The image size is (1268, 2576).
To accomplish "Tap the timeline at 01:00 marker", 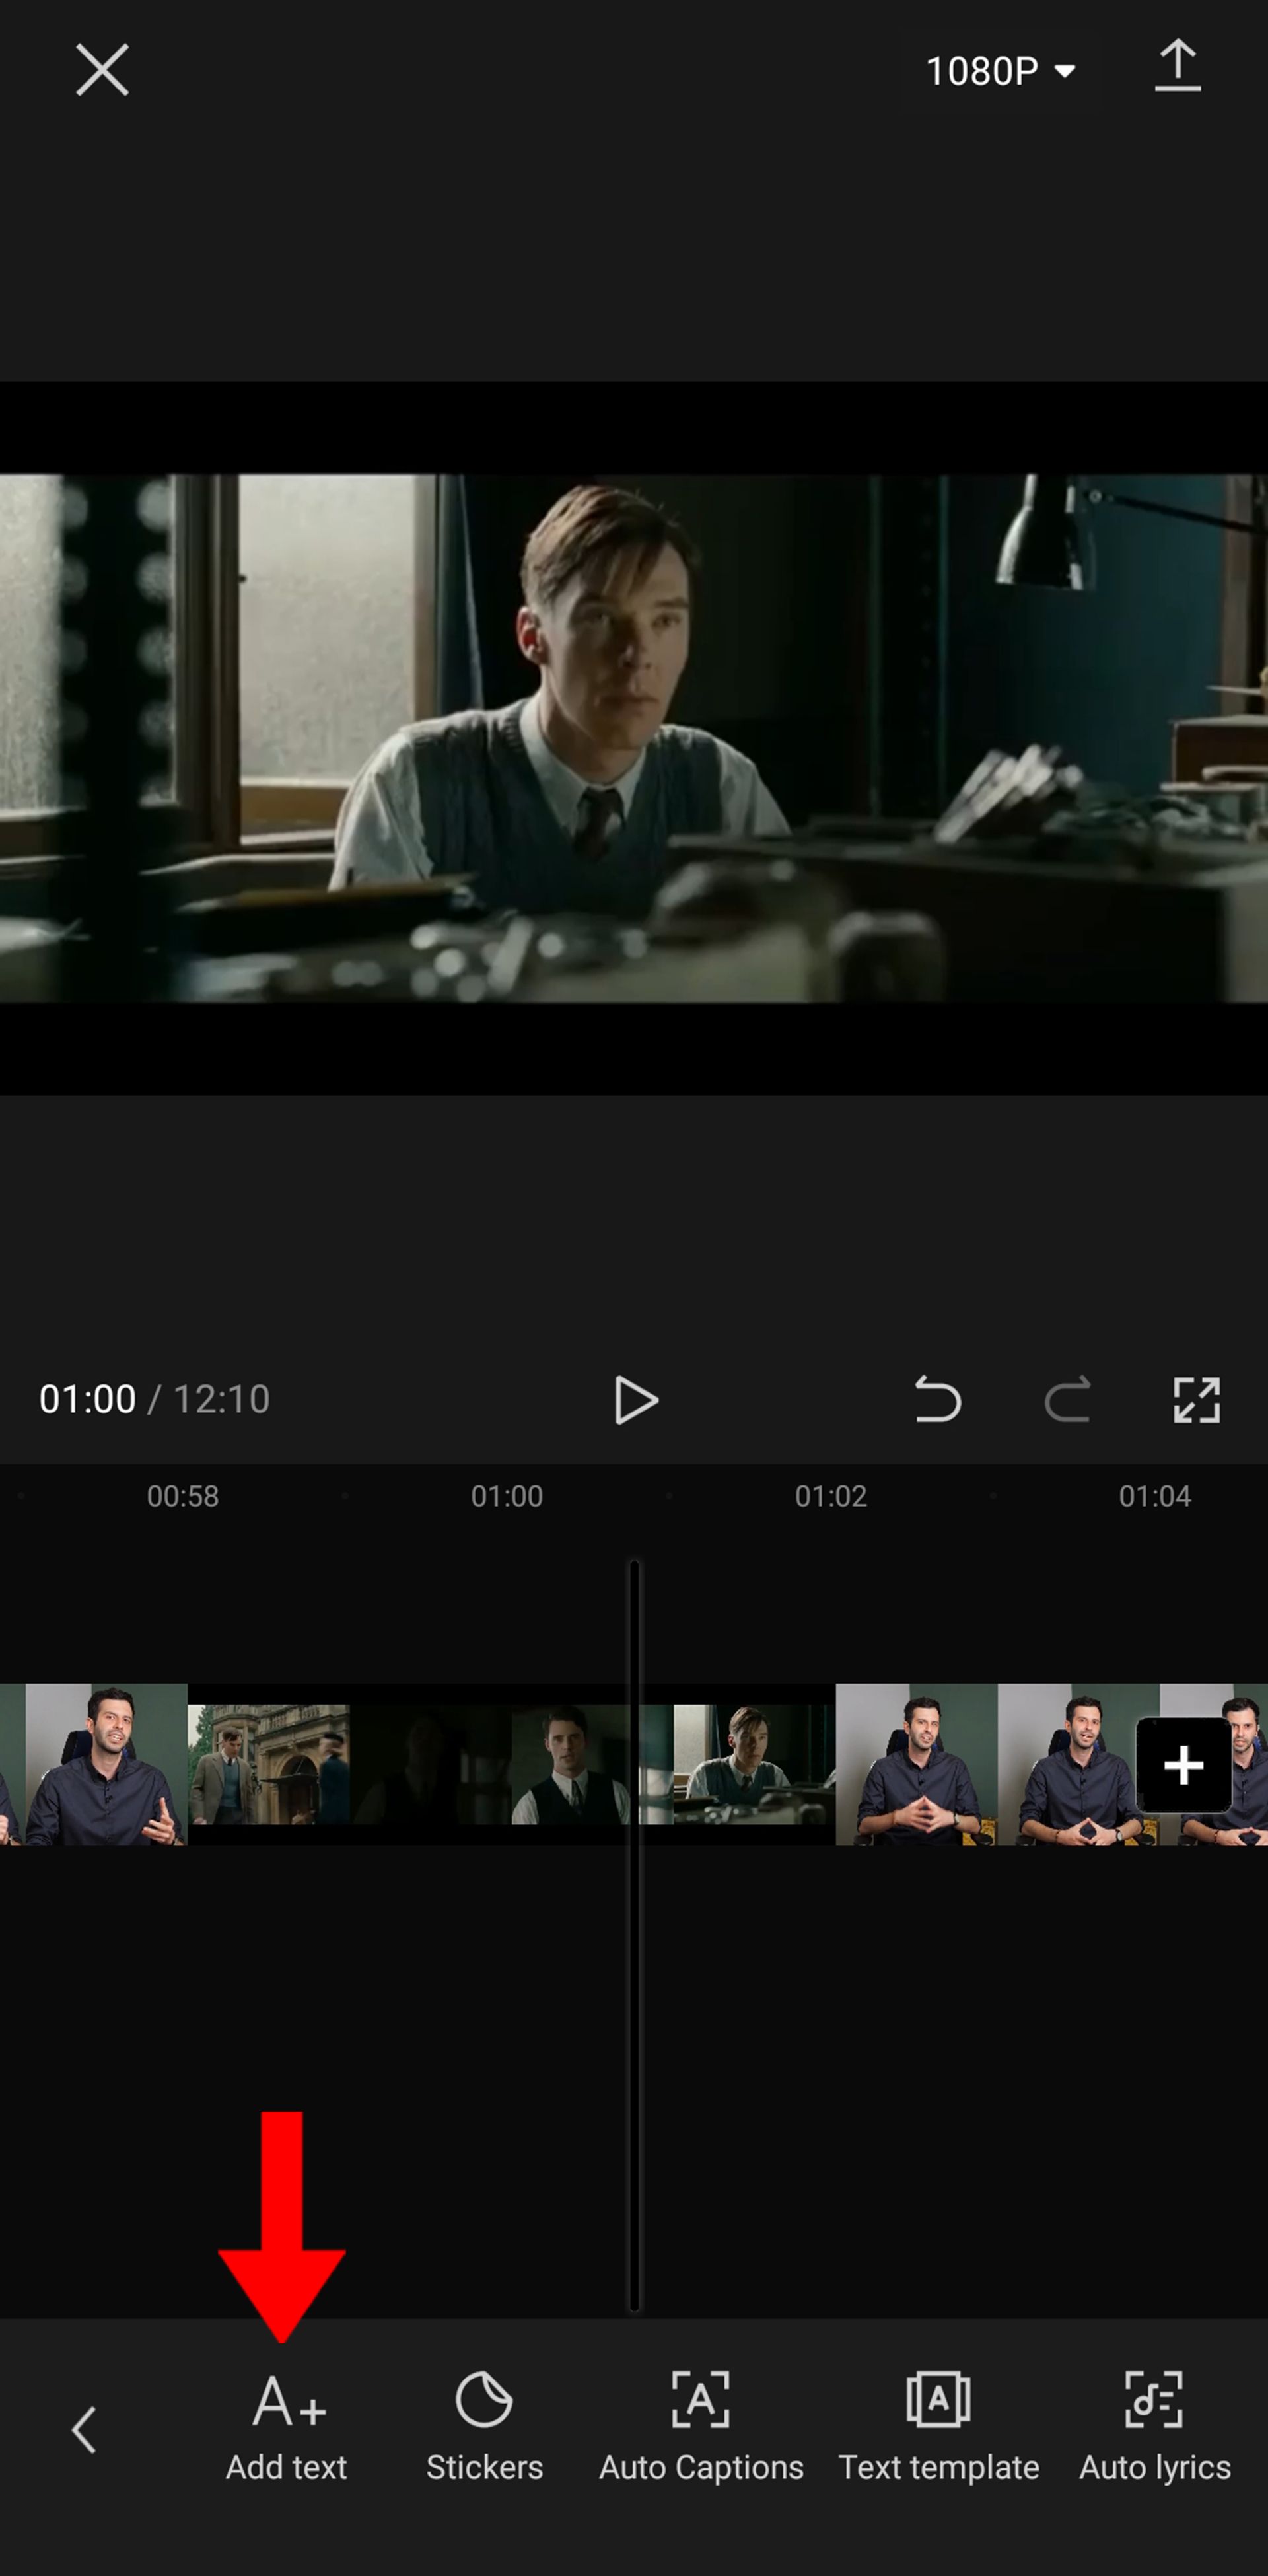I will (x=506, y=1495).
